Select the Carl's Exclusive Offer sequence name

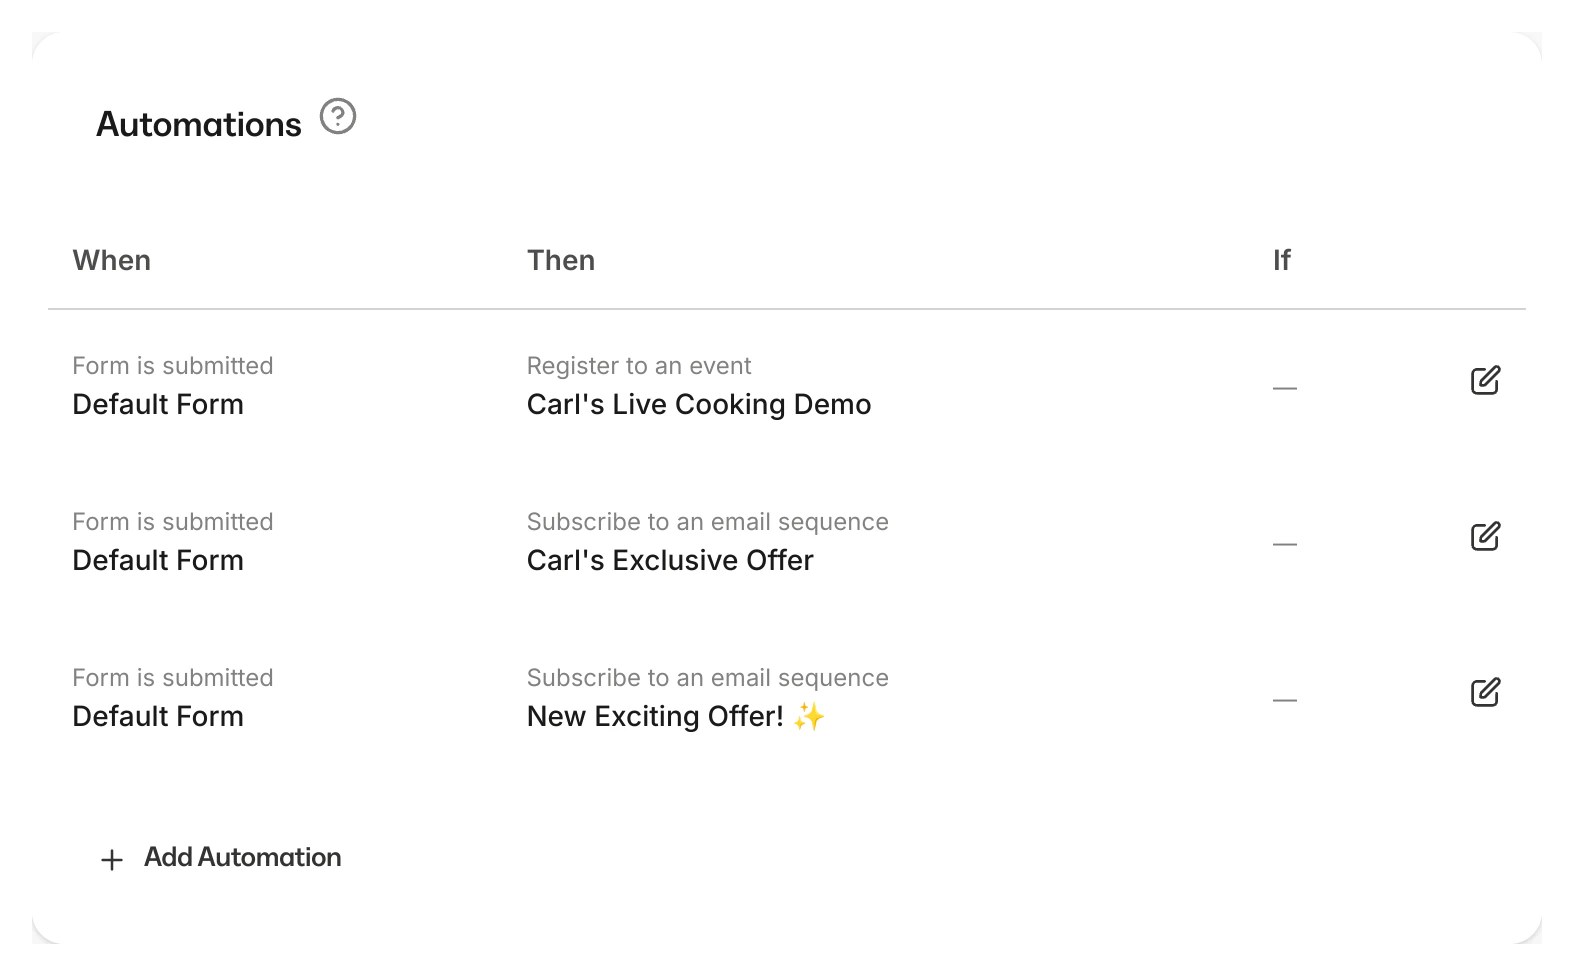670,561
